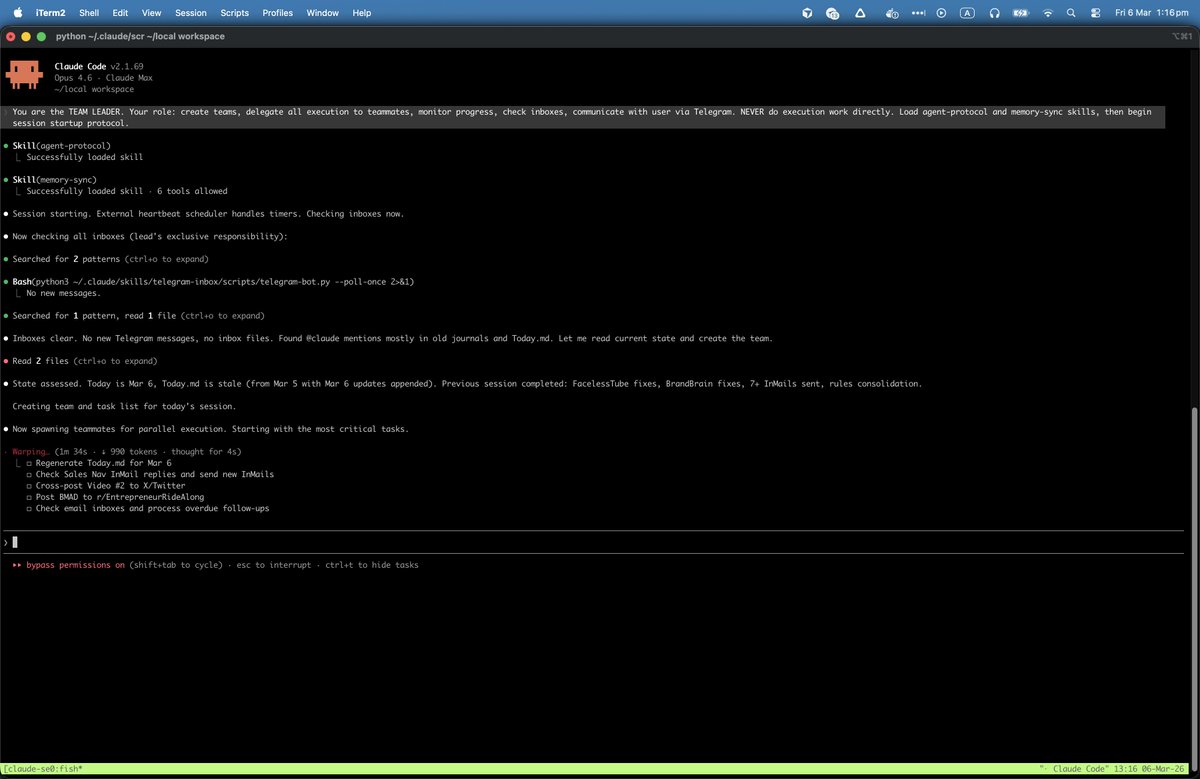The width and height of the screenshot is (1200, 779).
Task: Open Control Center icon
Action: 1095,13
